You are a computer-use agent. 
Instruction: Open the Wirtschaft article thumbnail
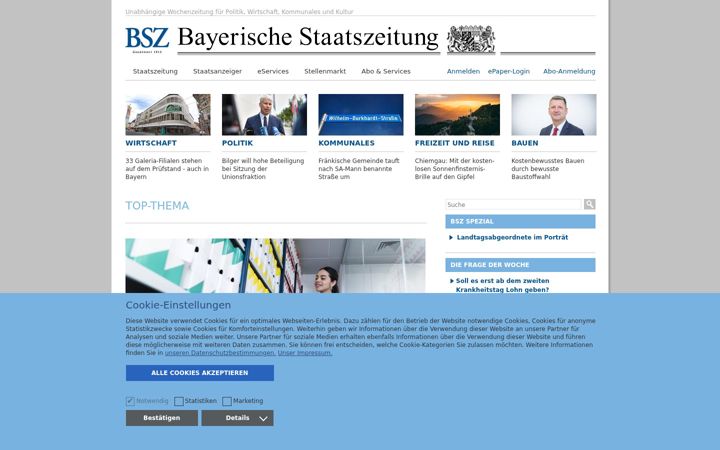pos(168,115)
